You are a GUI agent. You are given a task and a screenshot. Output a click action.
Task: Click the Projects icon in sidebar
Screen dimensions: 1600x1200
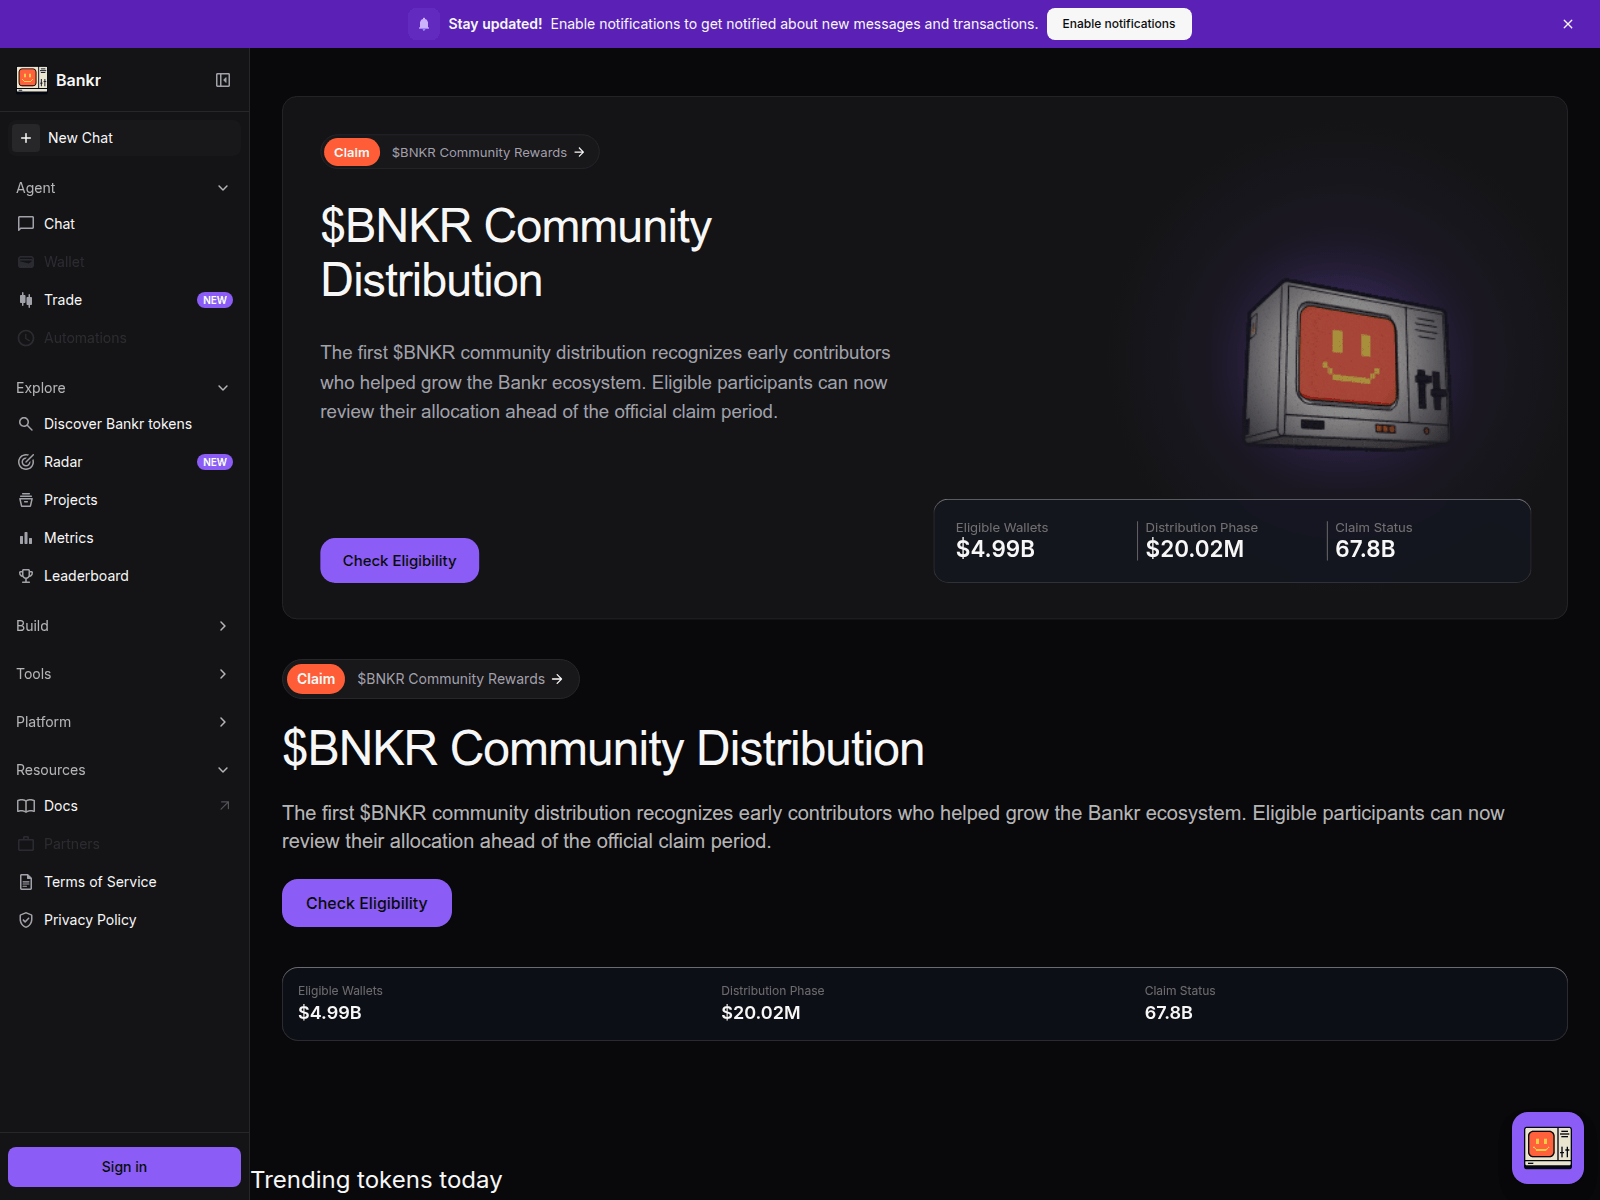click(x=26, y=500)
